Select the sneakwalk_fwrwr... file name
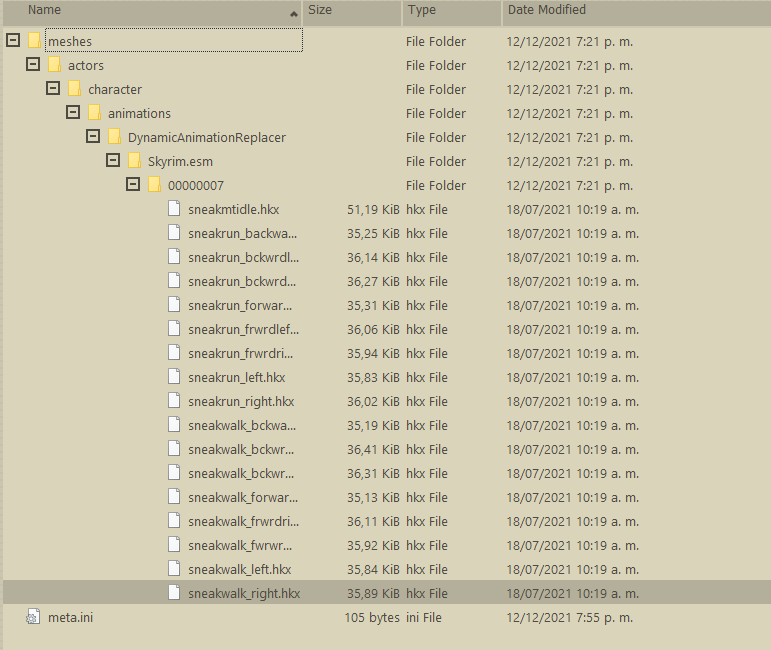771x650 pixels. [x=240, y=546]
